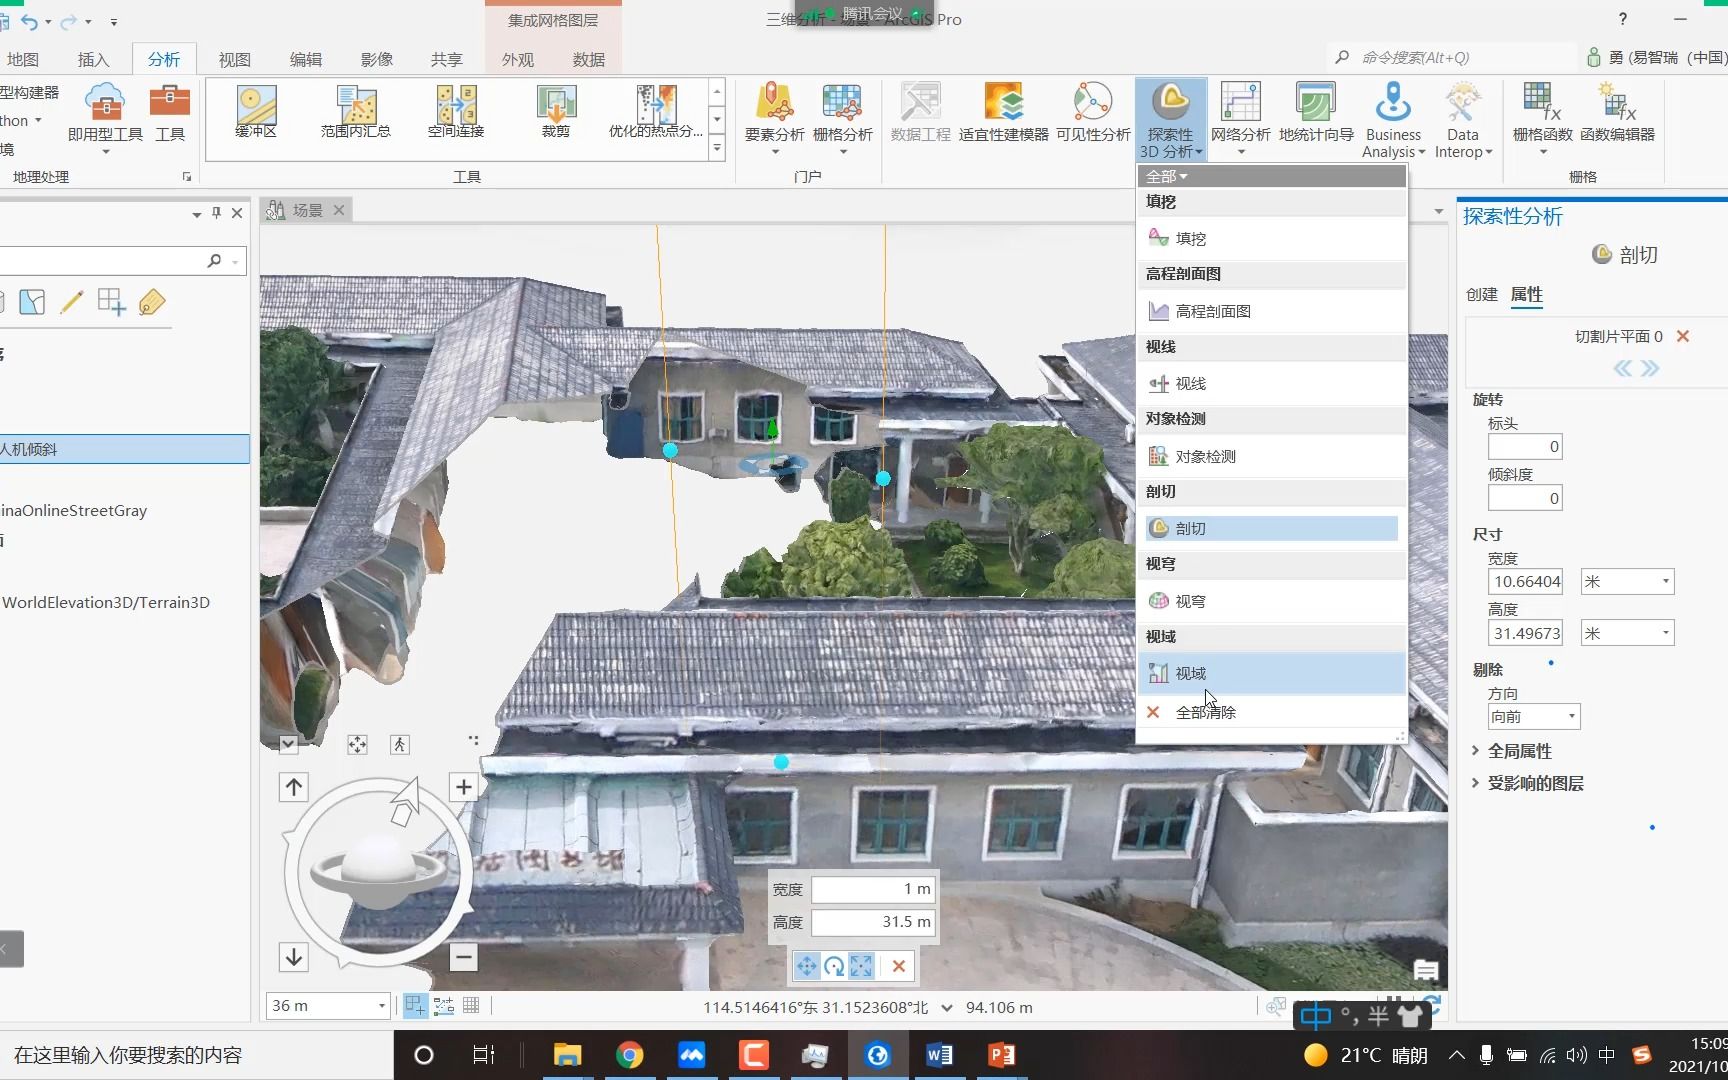Click the Width 10.66404 input field
Viewport: 1728px width, 1080px height.
[1525, 581]
